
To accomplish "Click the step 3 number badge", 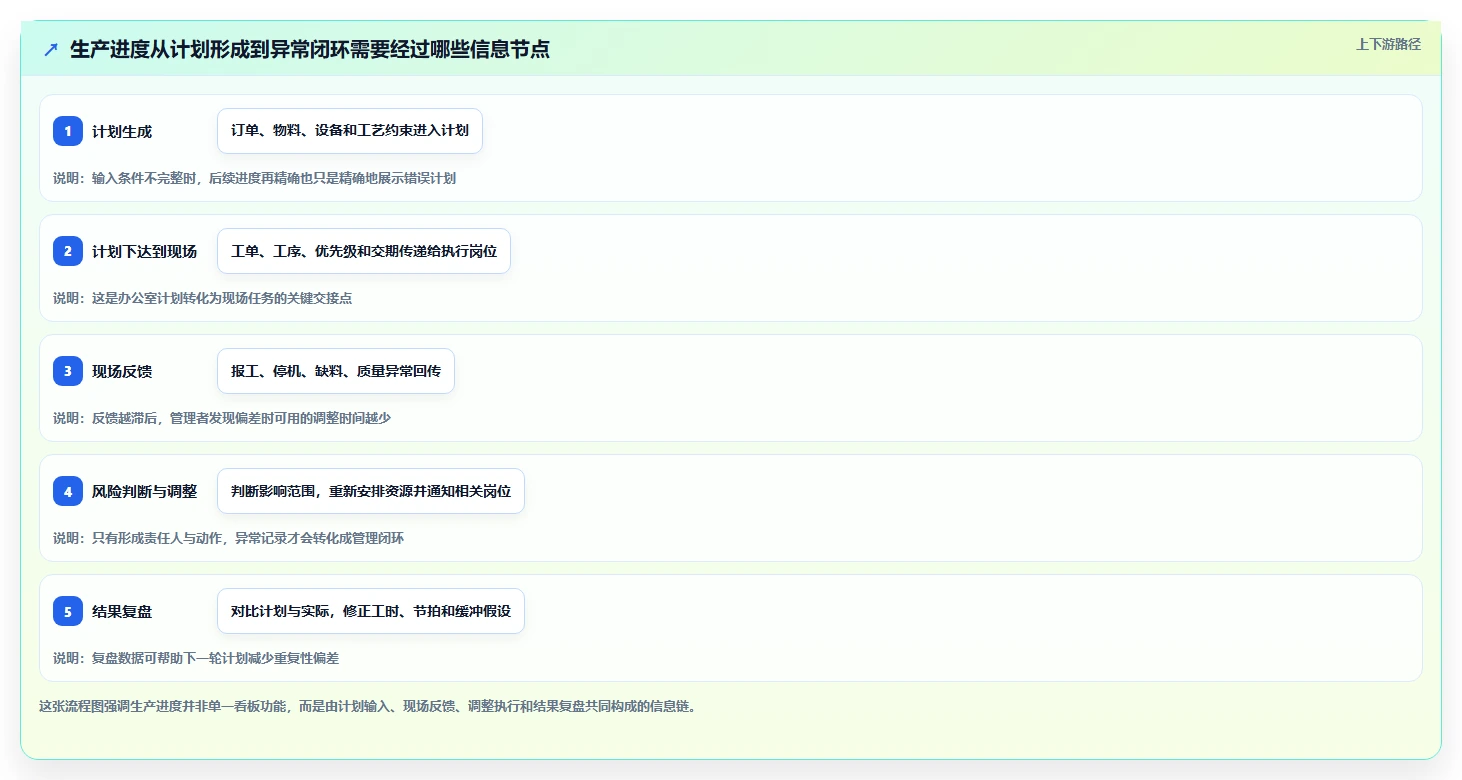I will click(68, 371).
